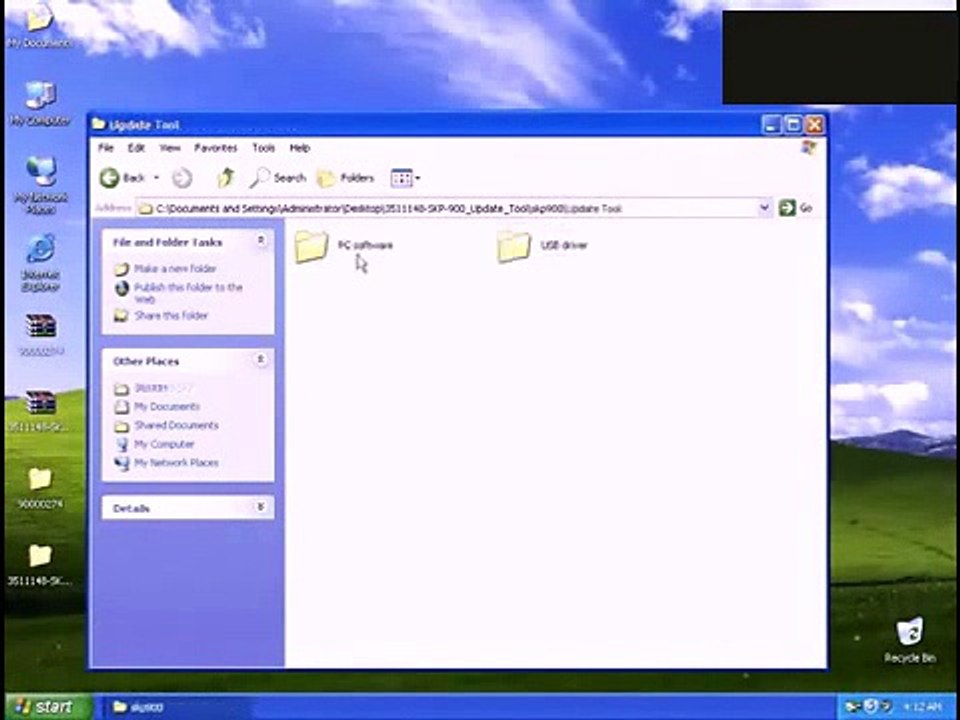Click the first system tray icon
The image size is (960, 720).
click(x=853, y=708)
